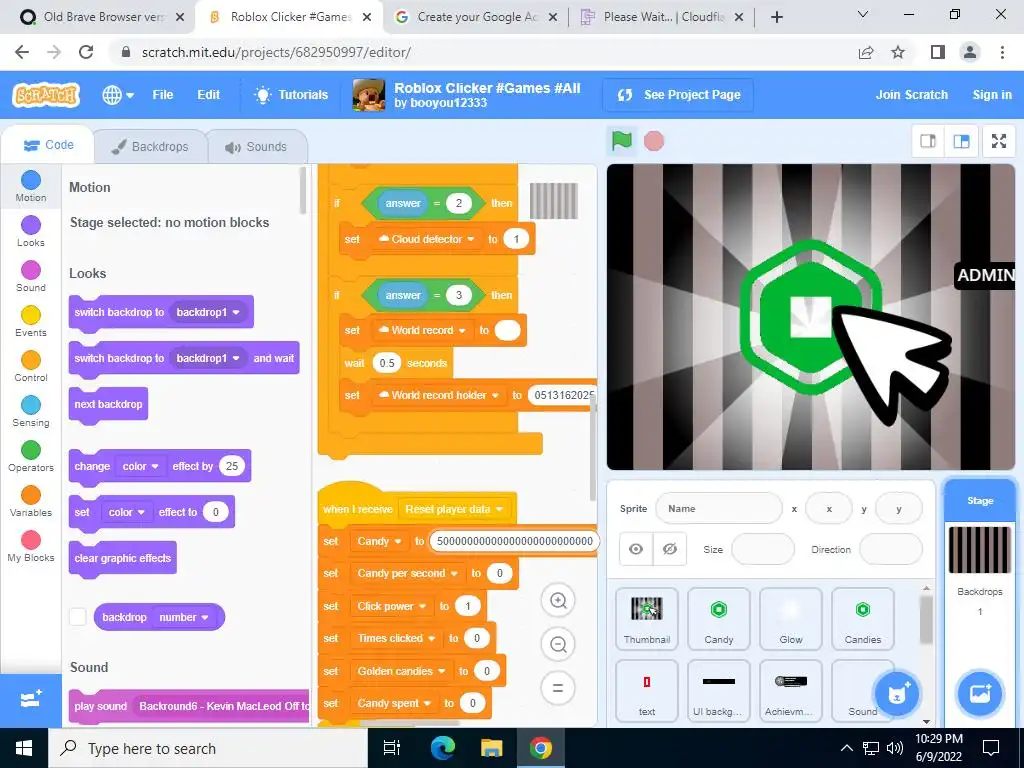Bookmark this page with star icon
This screenshot has width=1024, height=768.
pyautogui.click(x=898, y=52)
